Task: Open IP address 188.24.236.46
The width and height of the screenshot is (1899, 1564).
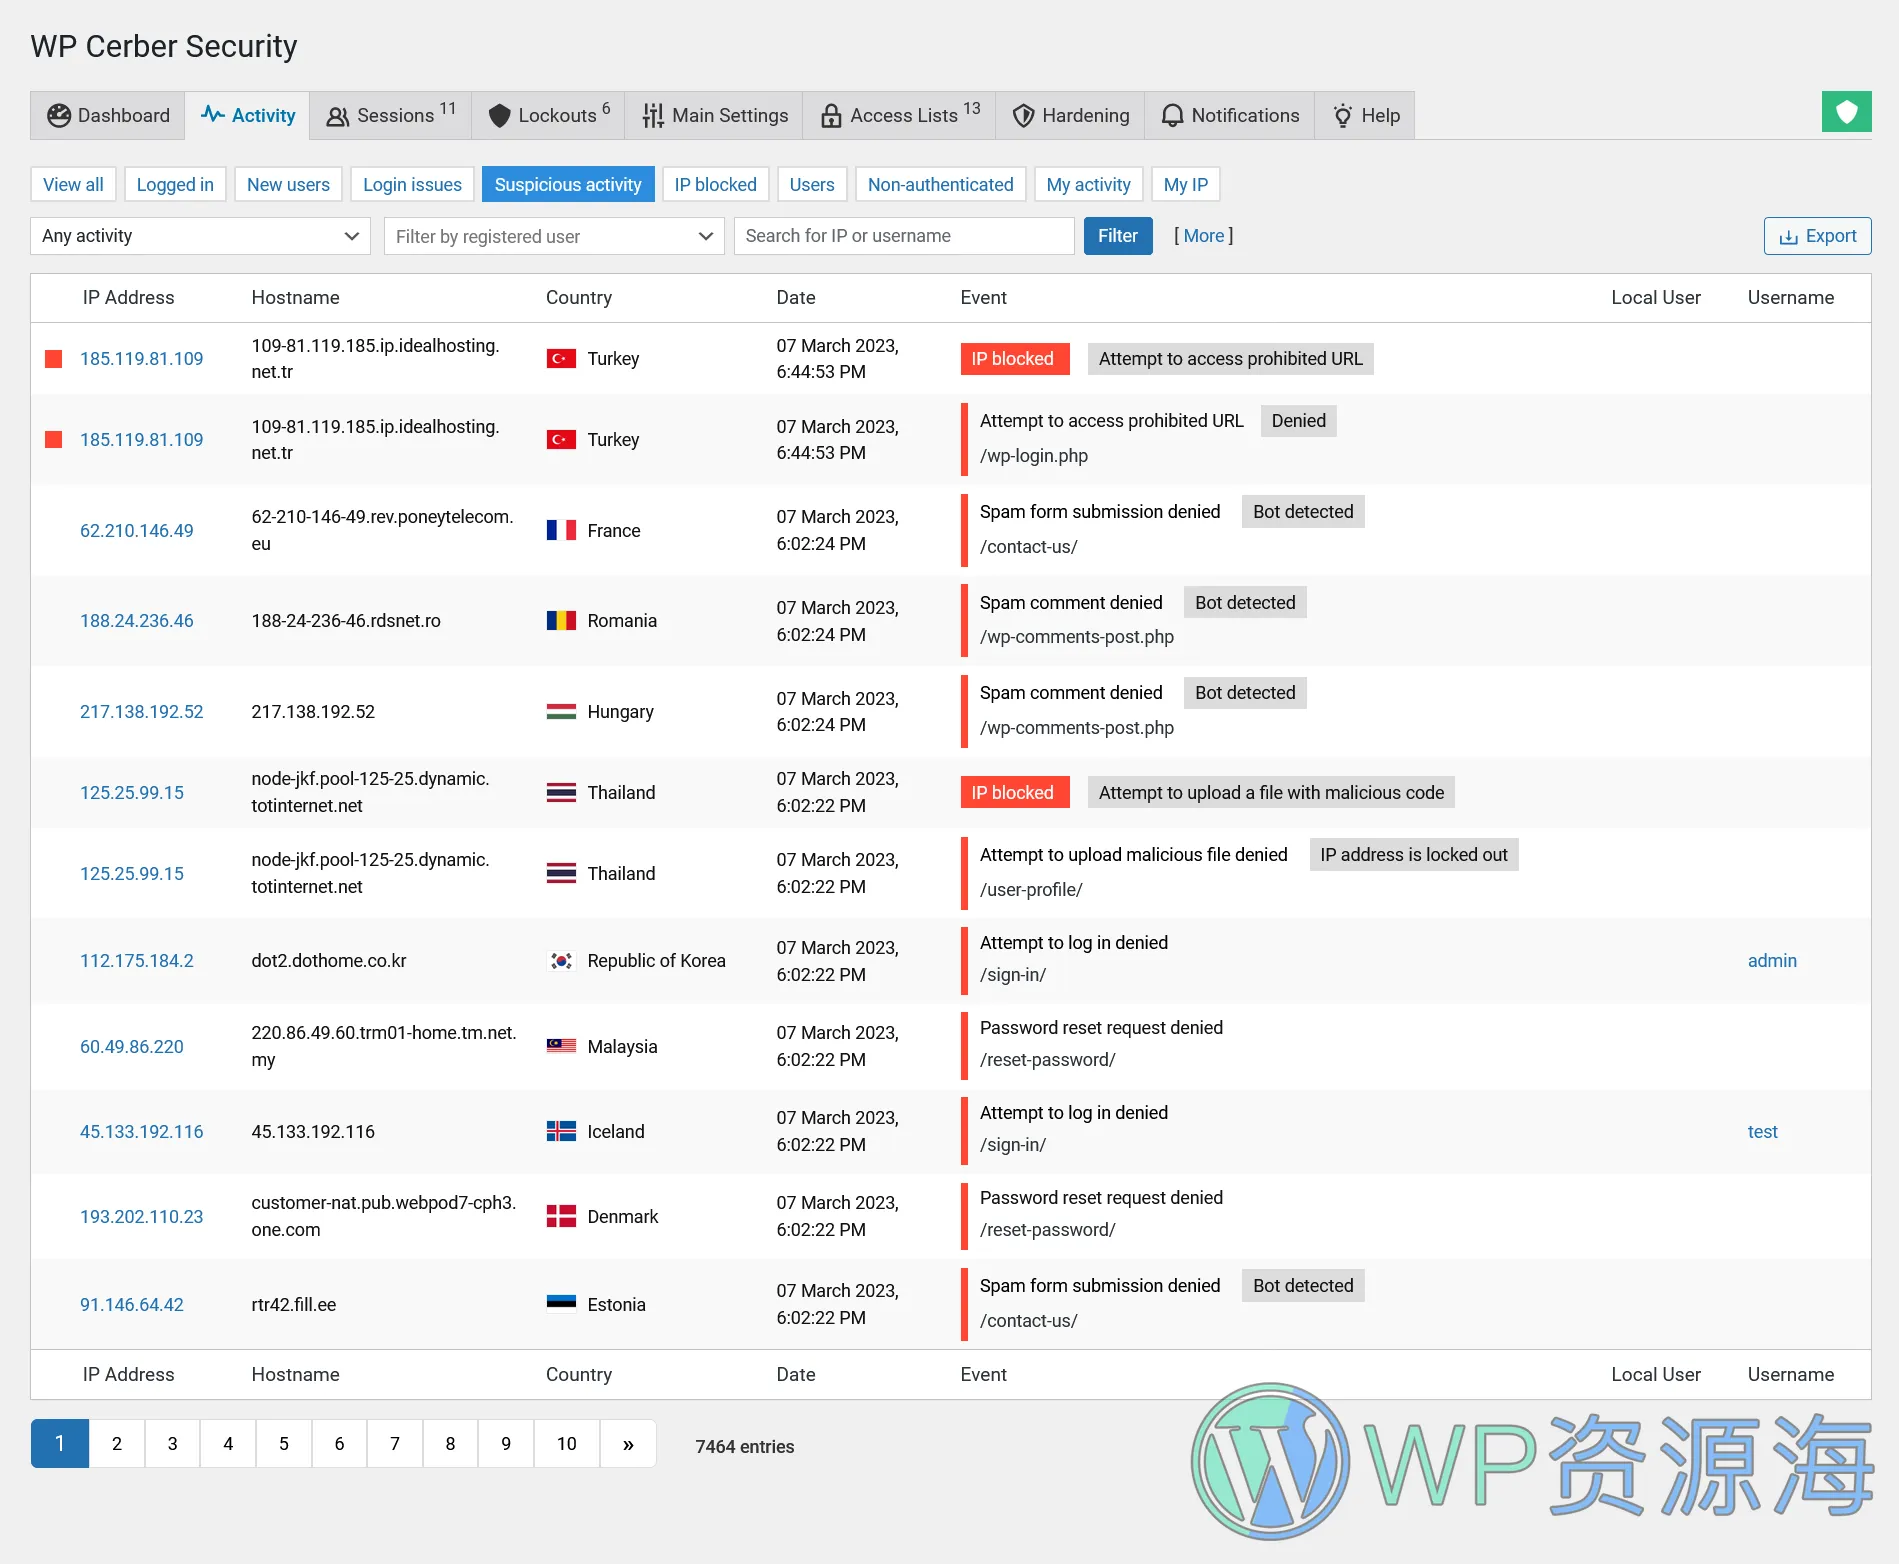Action: click(137, 620)
